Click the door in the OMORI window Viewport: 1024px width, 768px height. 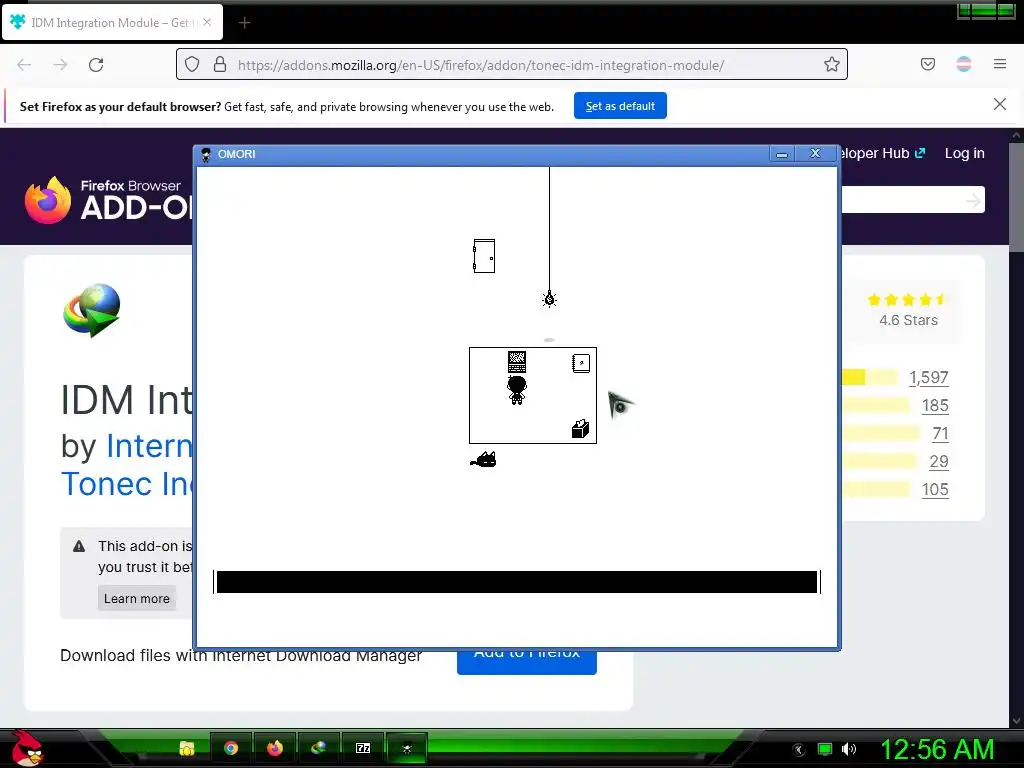(484, 256)
